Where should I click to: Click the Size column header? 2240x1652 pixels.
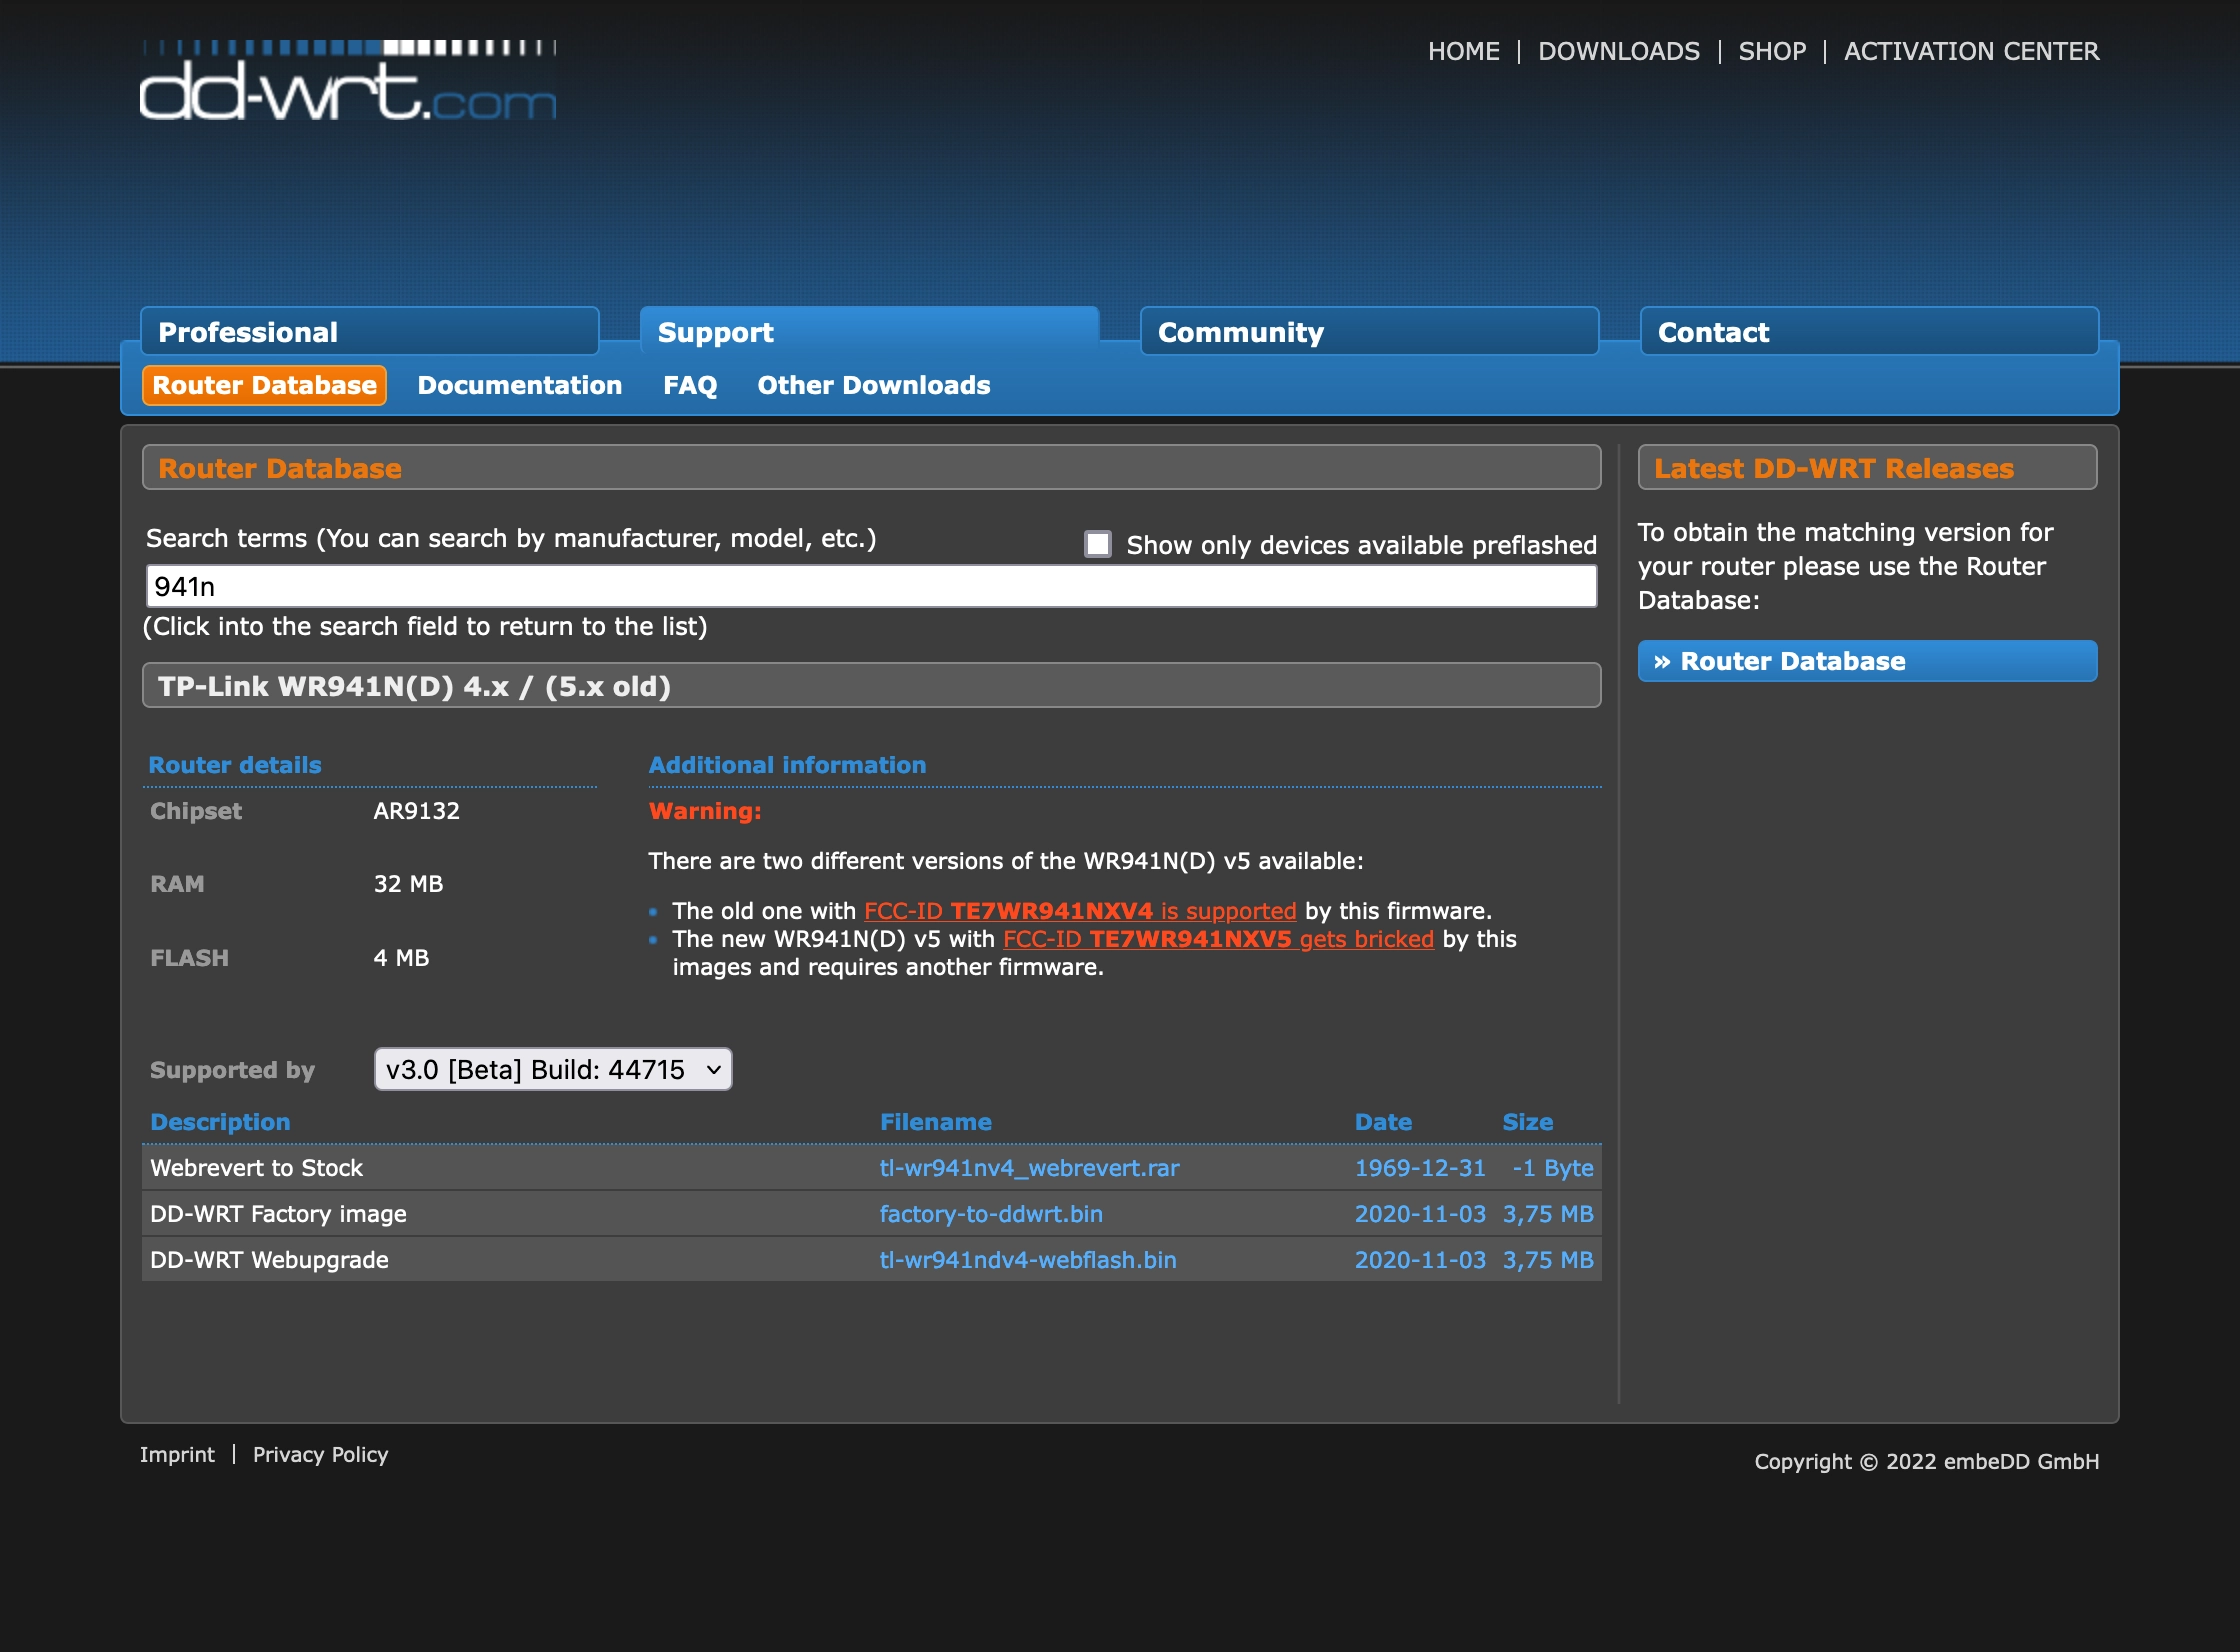[1527, 1122]
